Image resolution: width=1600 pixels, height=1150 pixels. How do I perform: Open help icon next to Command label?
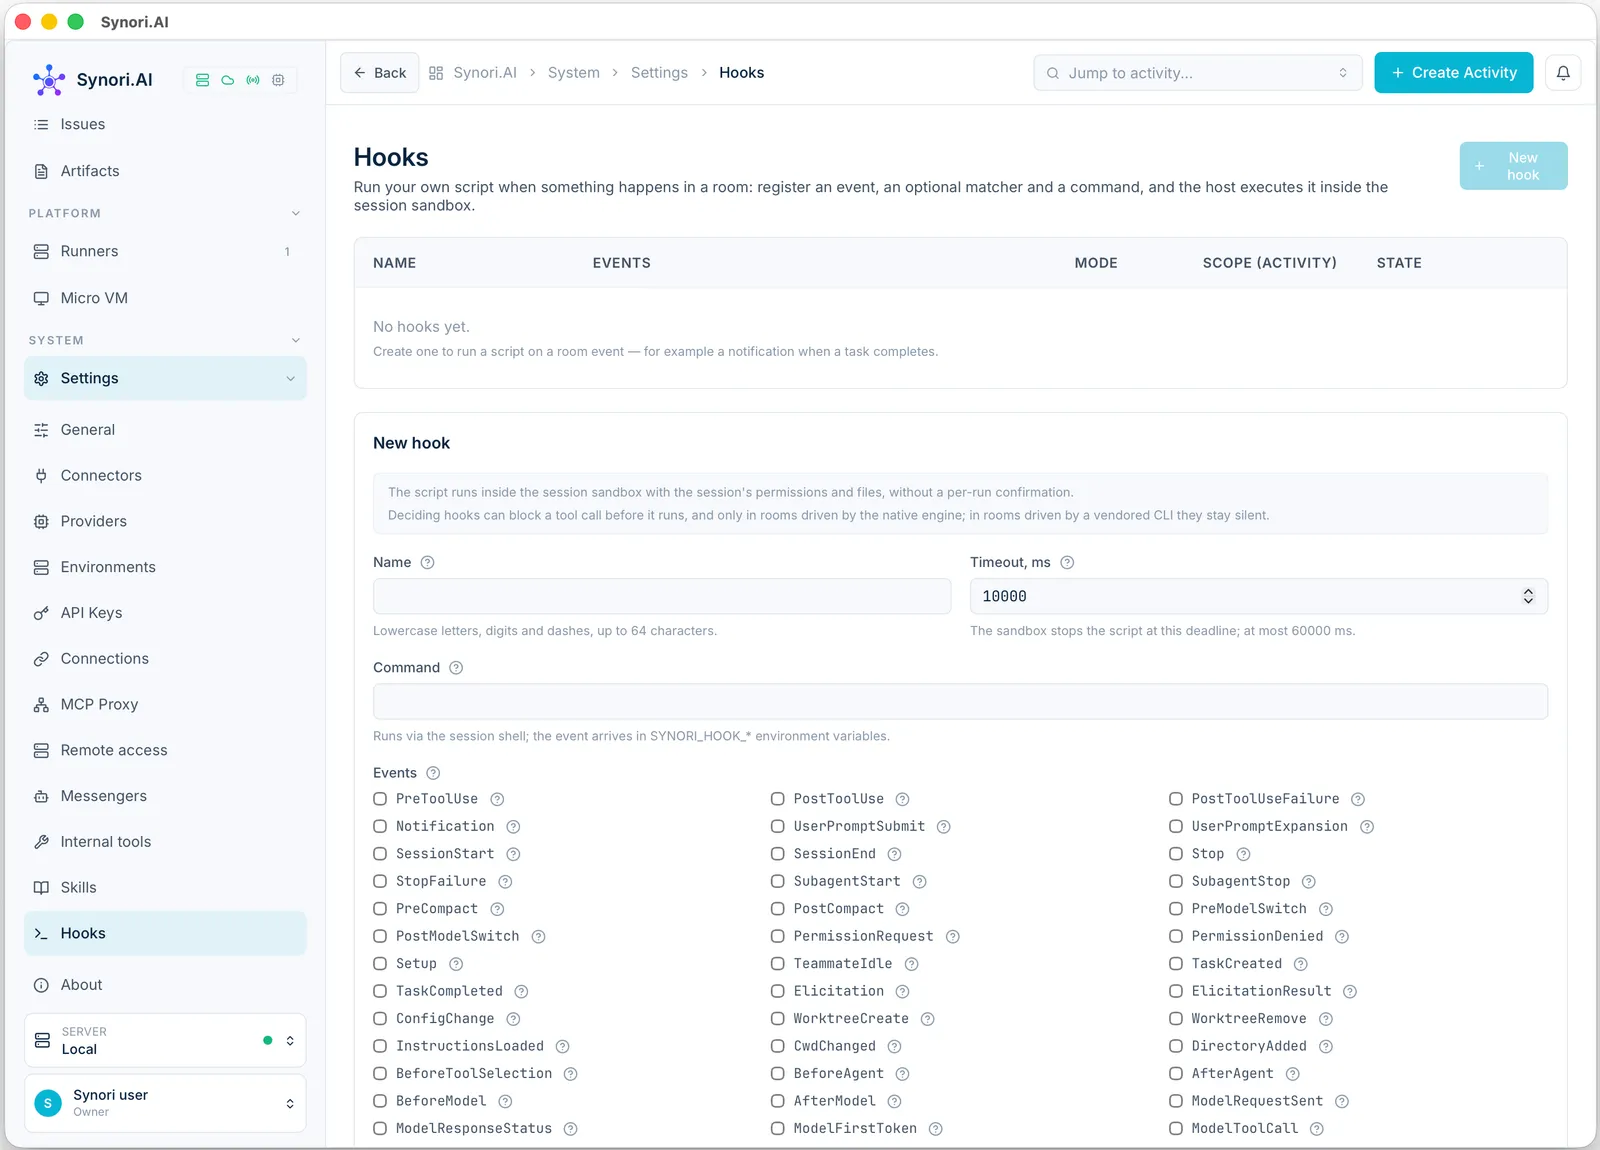click(x=456, y=668)
